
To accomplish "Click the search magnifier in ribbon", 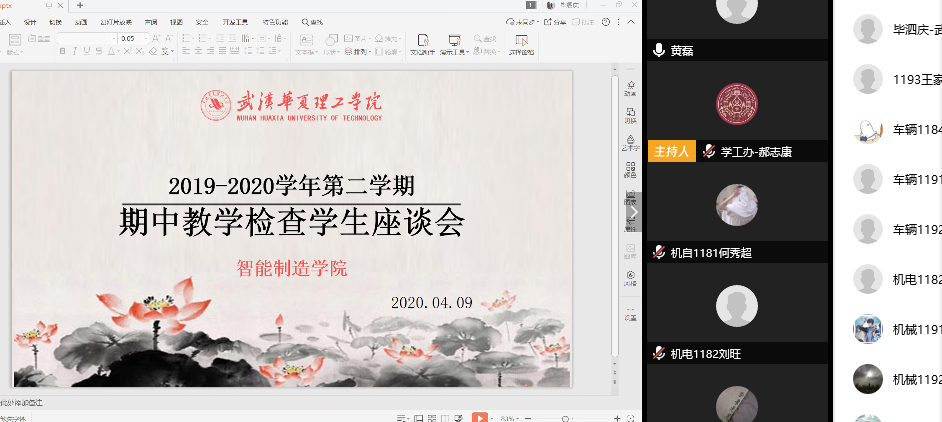I will (304, 21).
